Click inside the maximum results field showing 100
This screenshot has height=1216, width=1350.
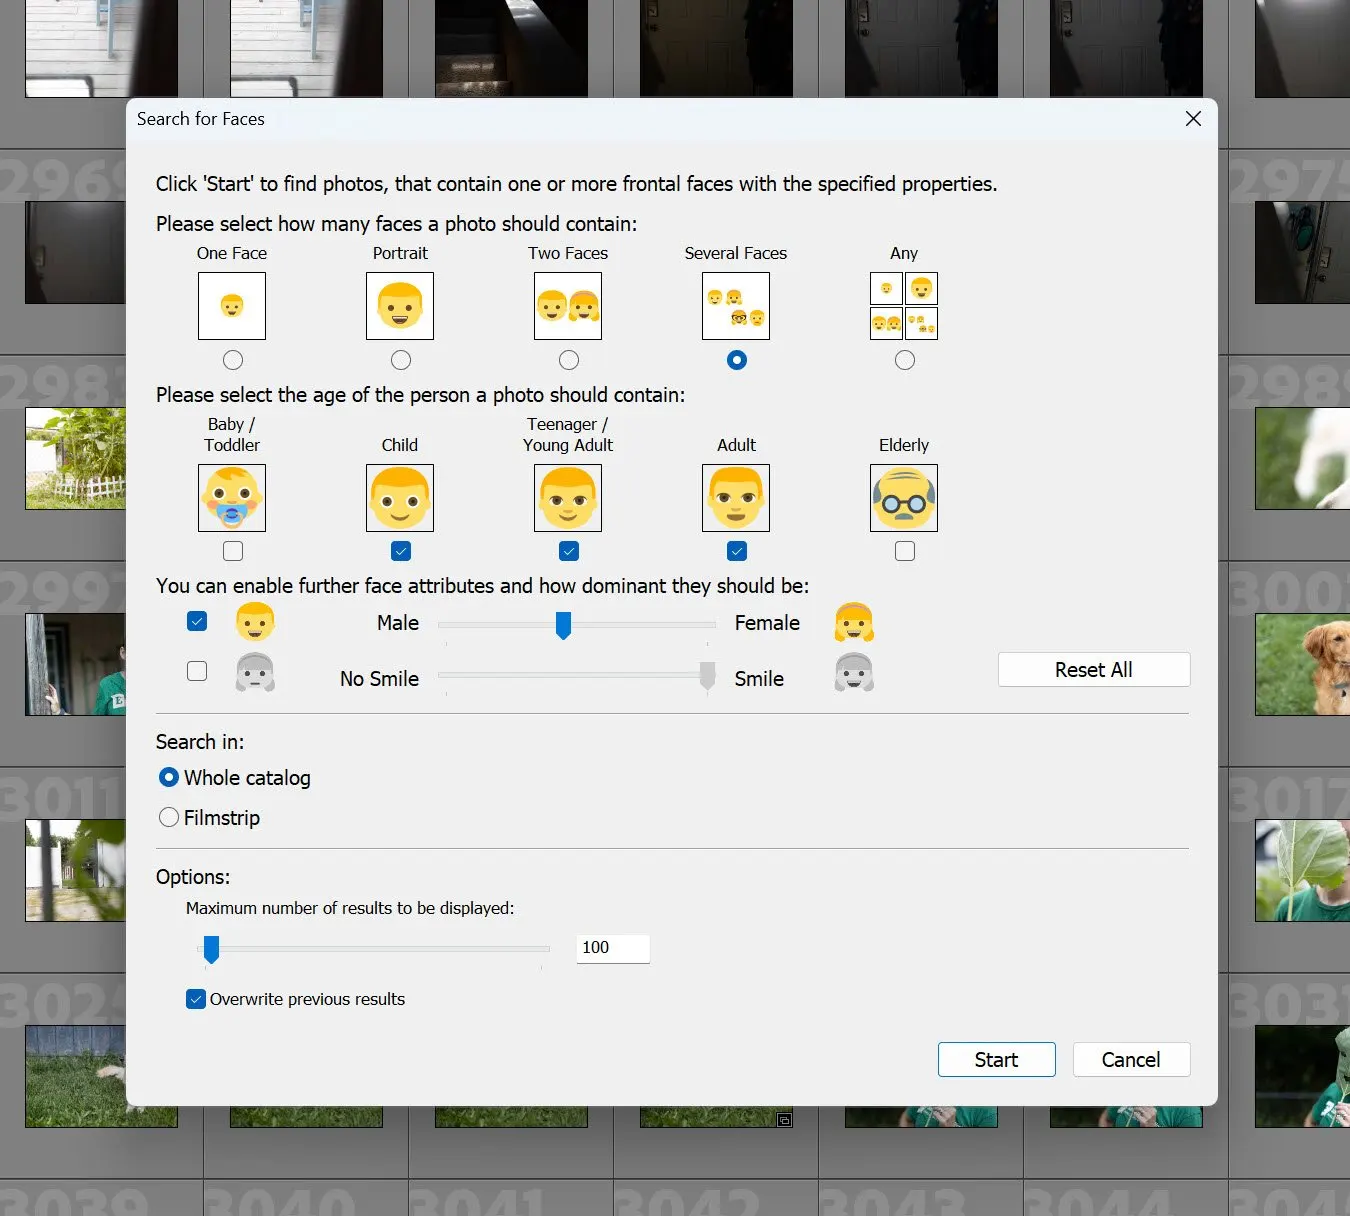pyautogui.click(x=611, y=948)
